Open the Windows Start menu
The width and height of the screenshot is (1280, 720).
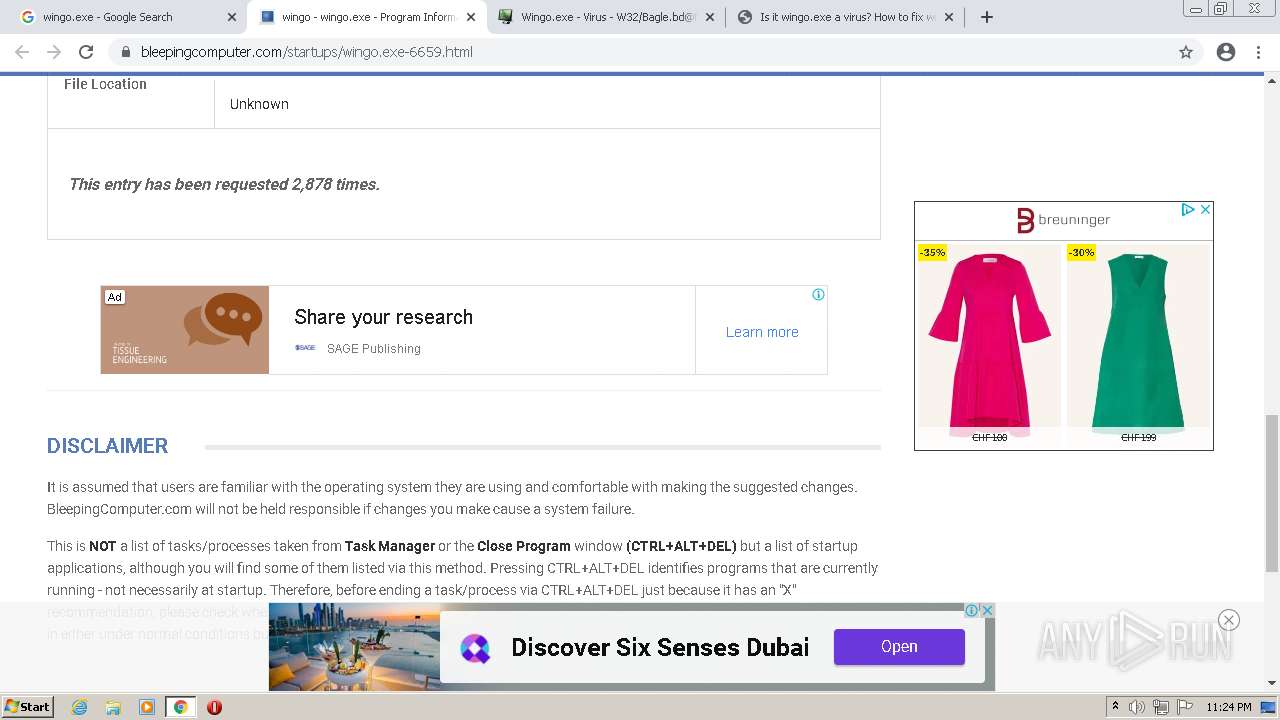28,707
